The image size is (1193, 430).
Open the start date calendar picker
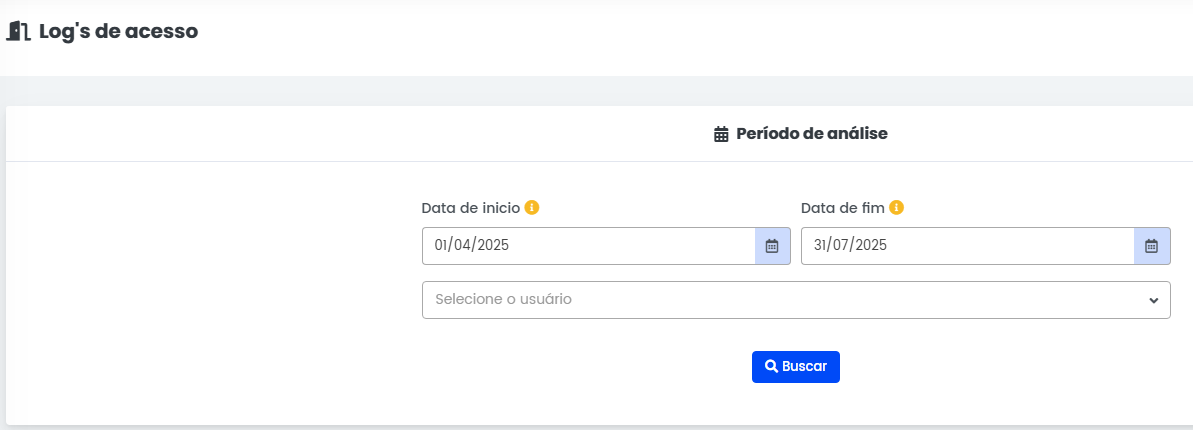pos(772,246)
